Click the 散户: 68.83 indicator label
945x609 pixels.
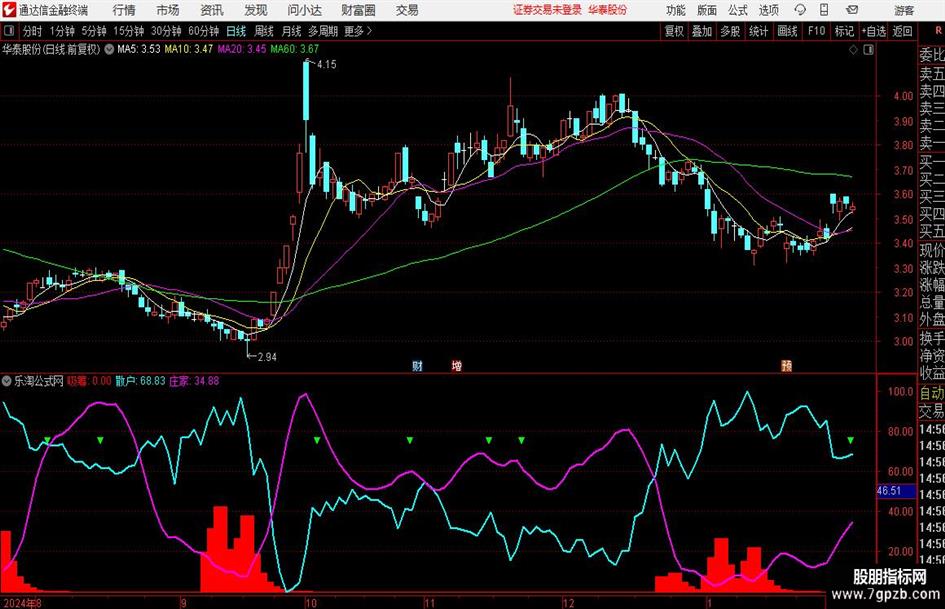coord(140,381)
